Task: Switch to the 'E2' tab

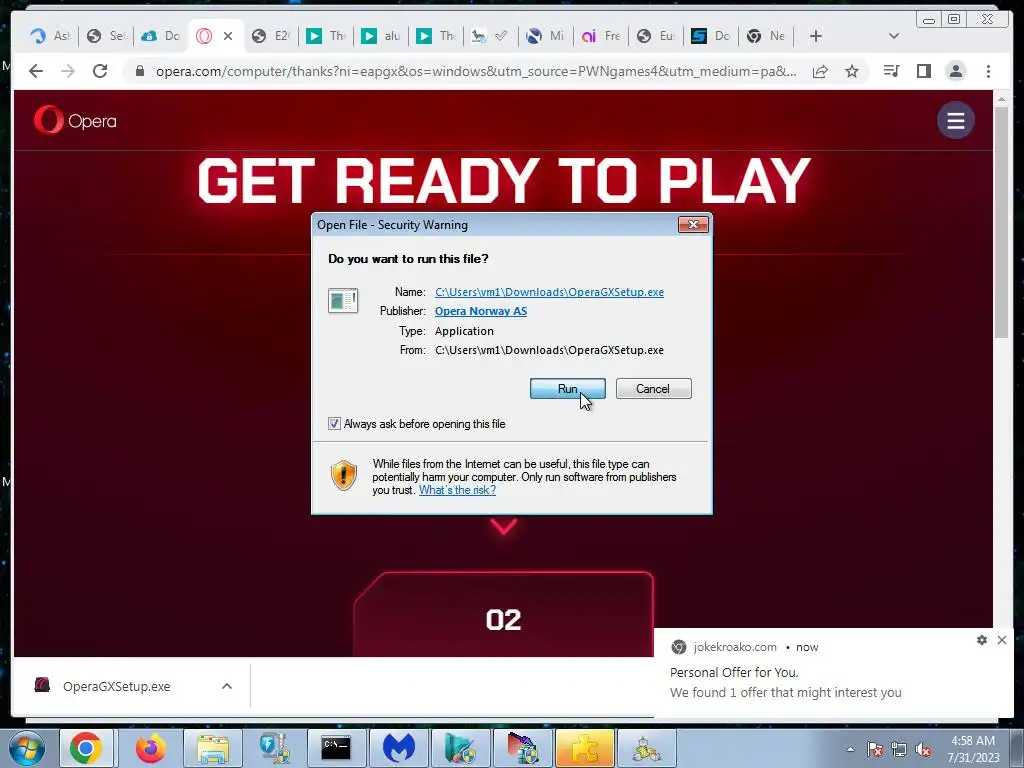Action: tap(270, 36)
